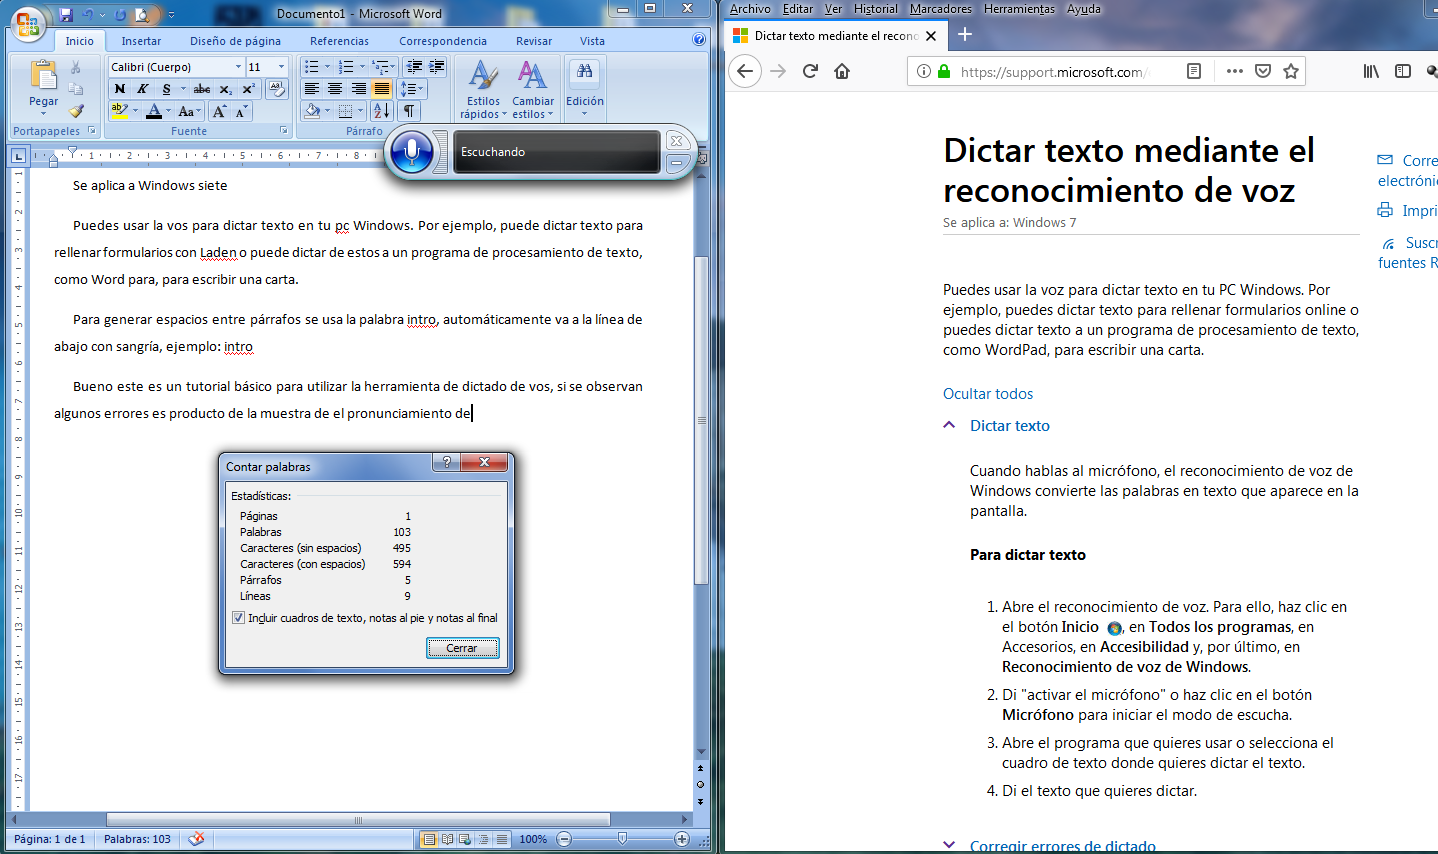Click the Firefox reload page icon

[x=810, y=71]
